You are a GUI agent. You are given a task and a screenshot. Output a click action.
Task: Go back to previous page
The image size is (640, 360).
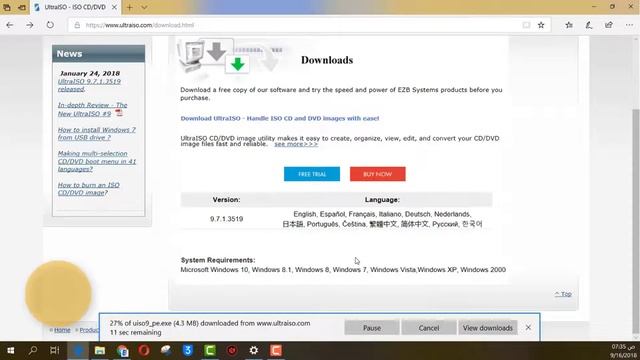(x=10, y=25)
